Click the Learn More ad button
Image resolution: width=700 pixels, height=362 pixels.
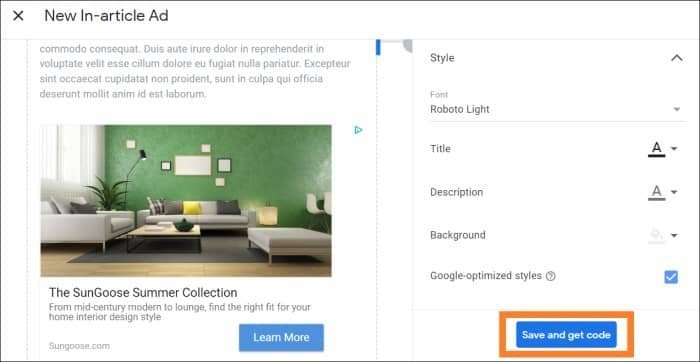coord(281,337)
